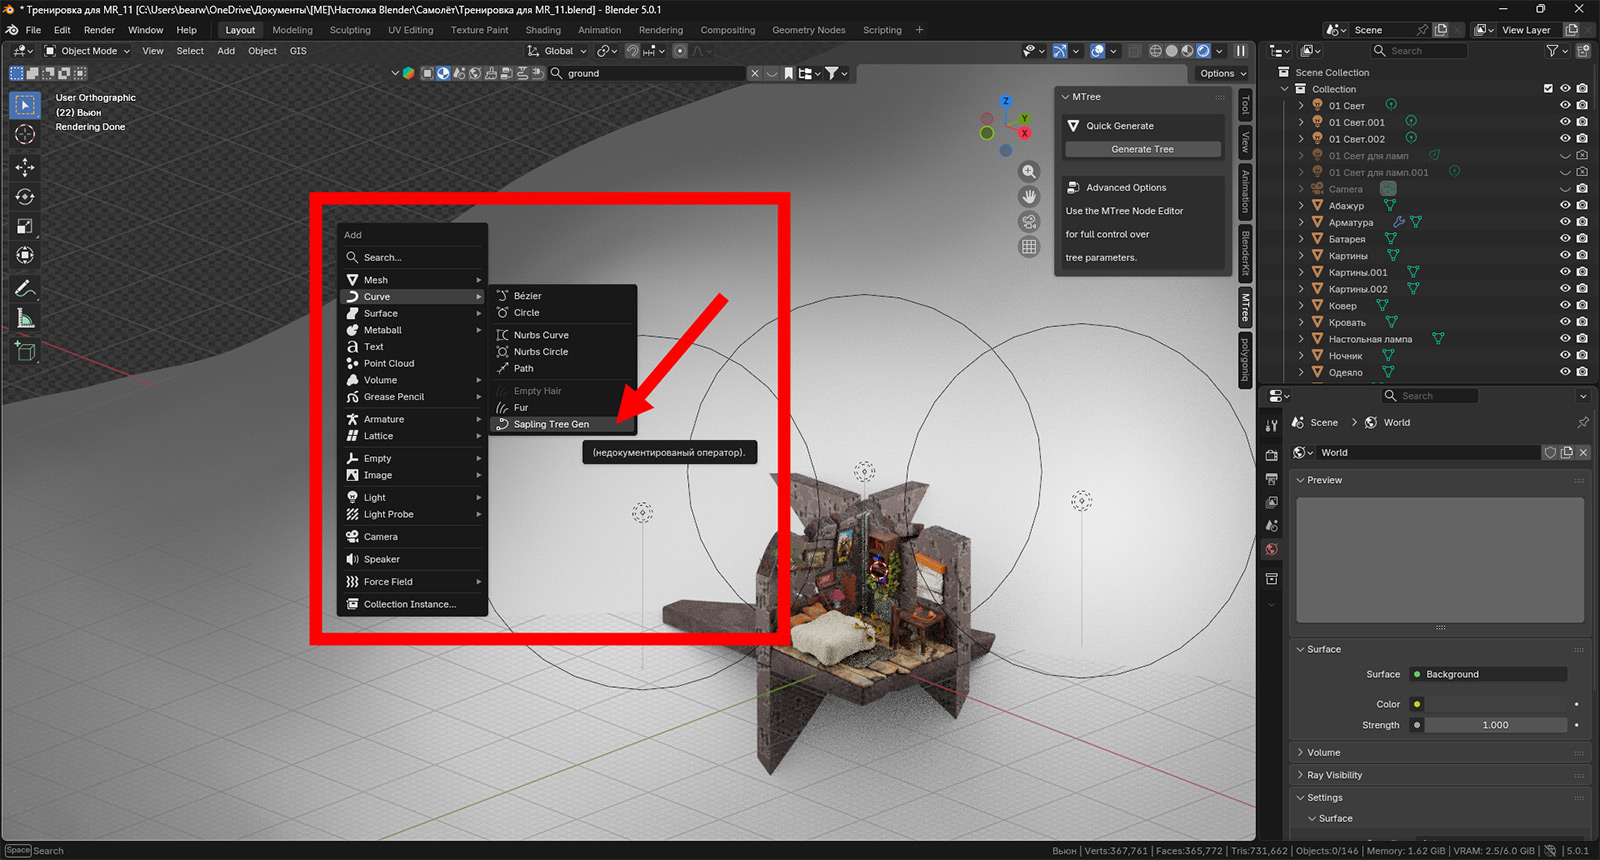This screenshot has width=1600, height=860.
Task: Adjust the World Strength slider
Action: click(1495, 725)
